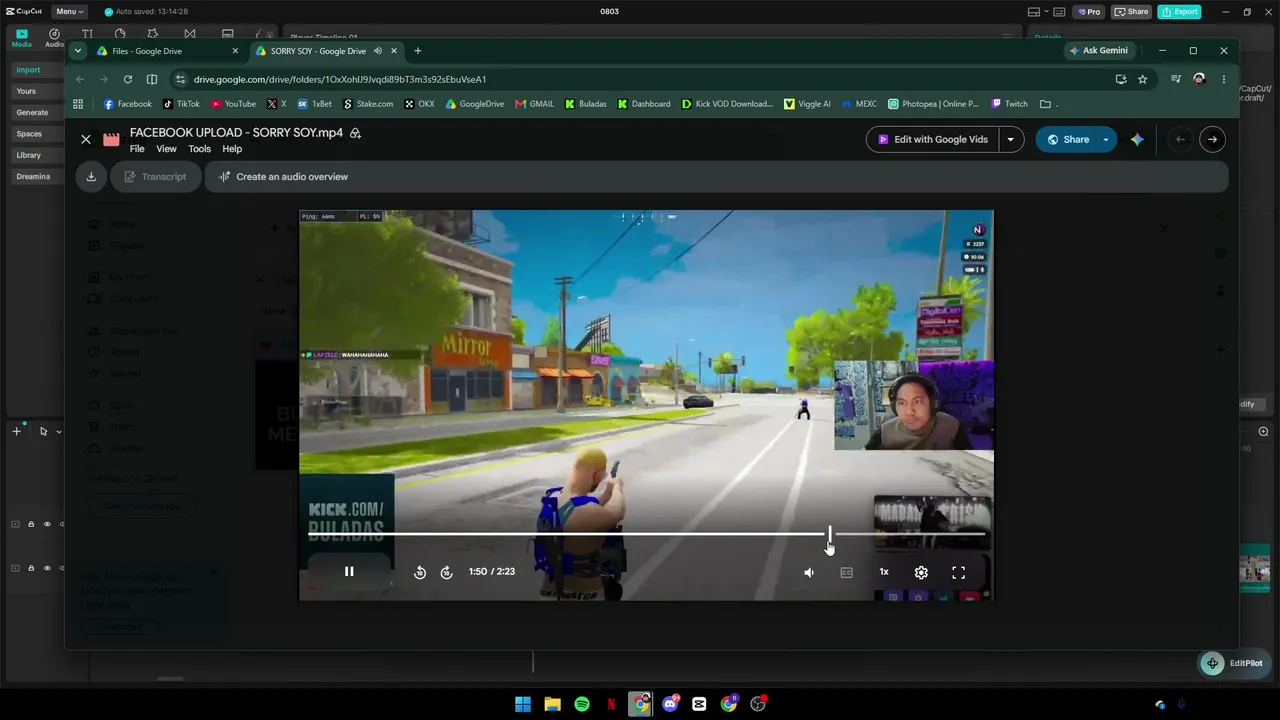This screenshot has width=1280, height=720.
Task: Open the View menu in Drive preview
Action: (x=166, y=149)
